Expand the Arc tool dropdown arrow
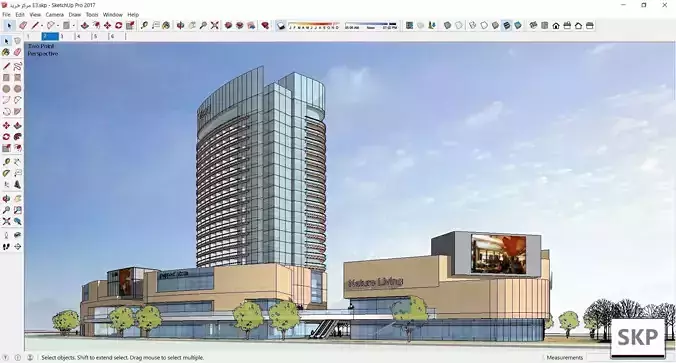 58,26
